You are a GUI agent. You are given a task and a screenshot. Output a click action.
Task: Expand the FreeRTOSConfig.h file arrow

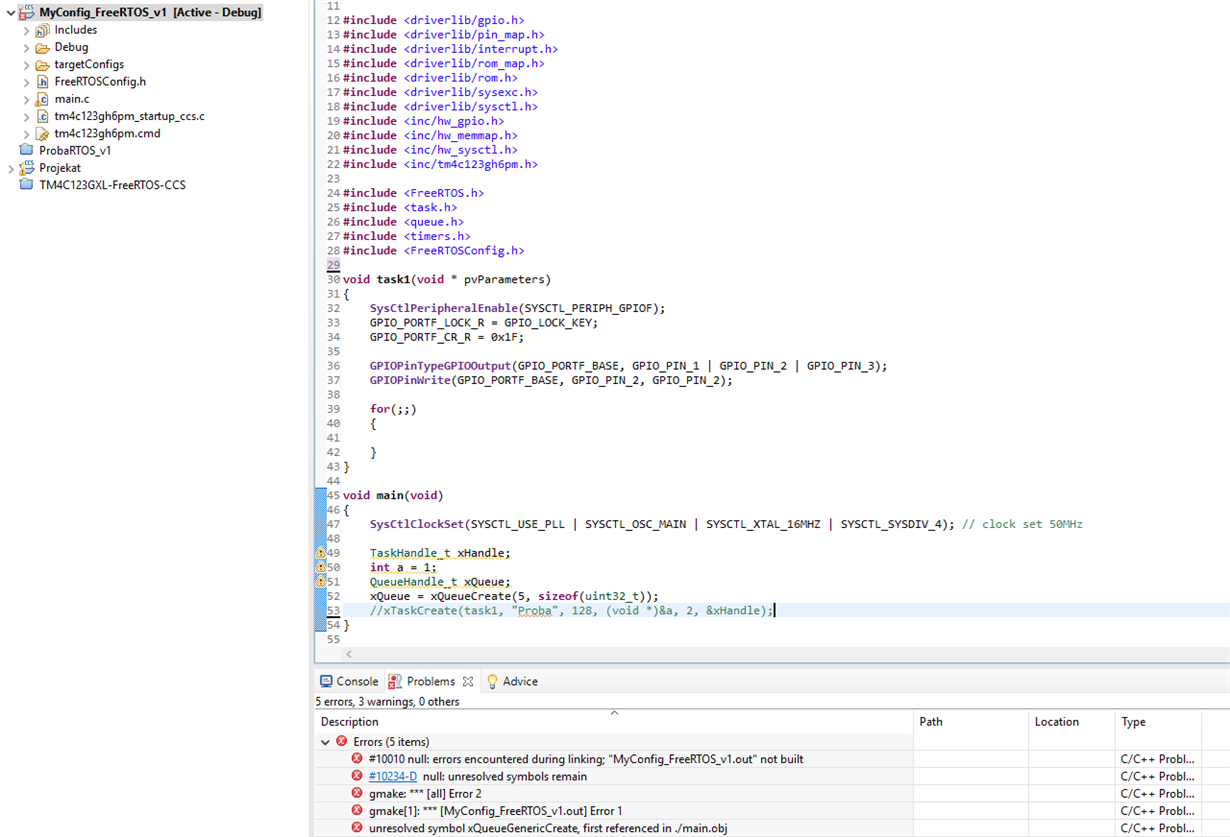(27, 82)
